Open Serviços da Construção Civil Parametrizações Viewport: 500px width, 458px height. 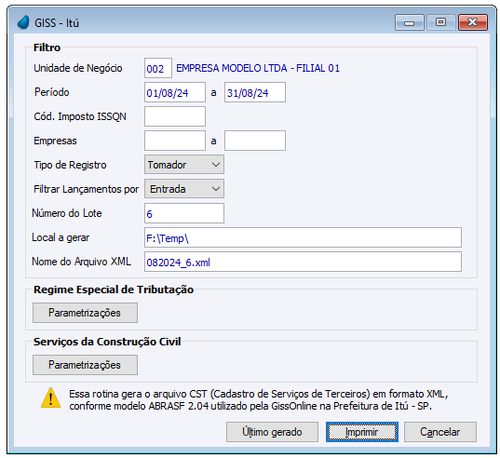tap(85, 365)
